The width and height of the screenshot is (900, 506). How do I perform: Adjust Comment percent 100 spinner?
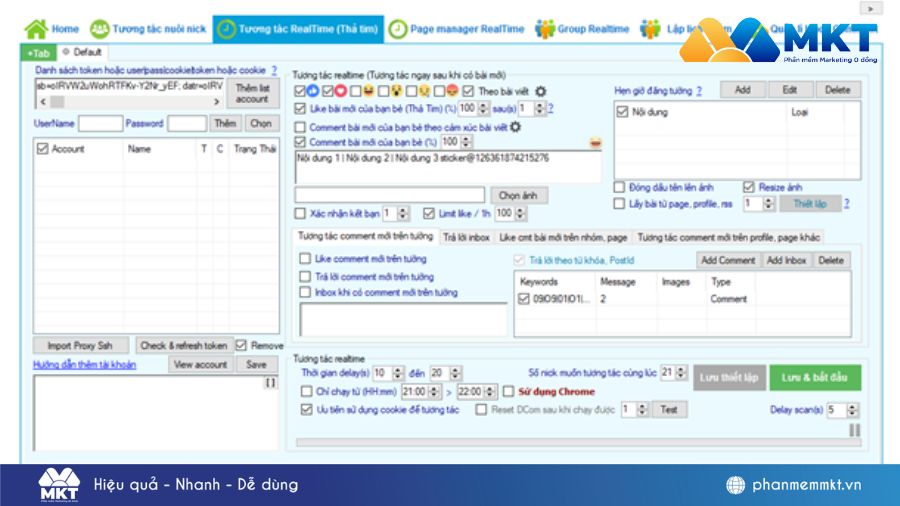click(466, 142)
